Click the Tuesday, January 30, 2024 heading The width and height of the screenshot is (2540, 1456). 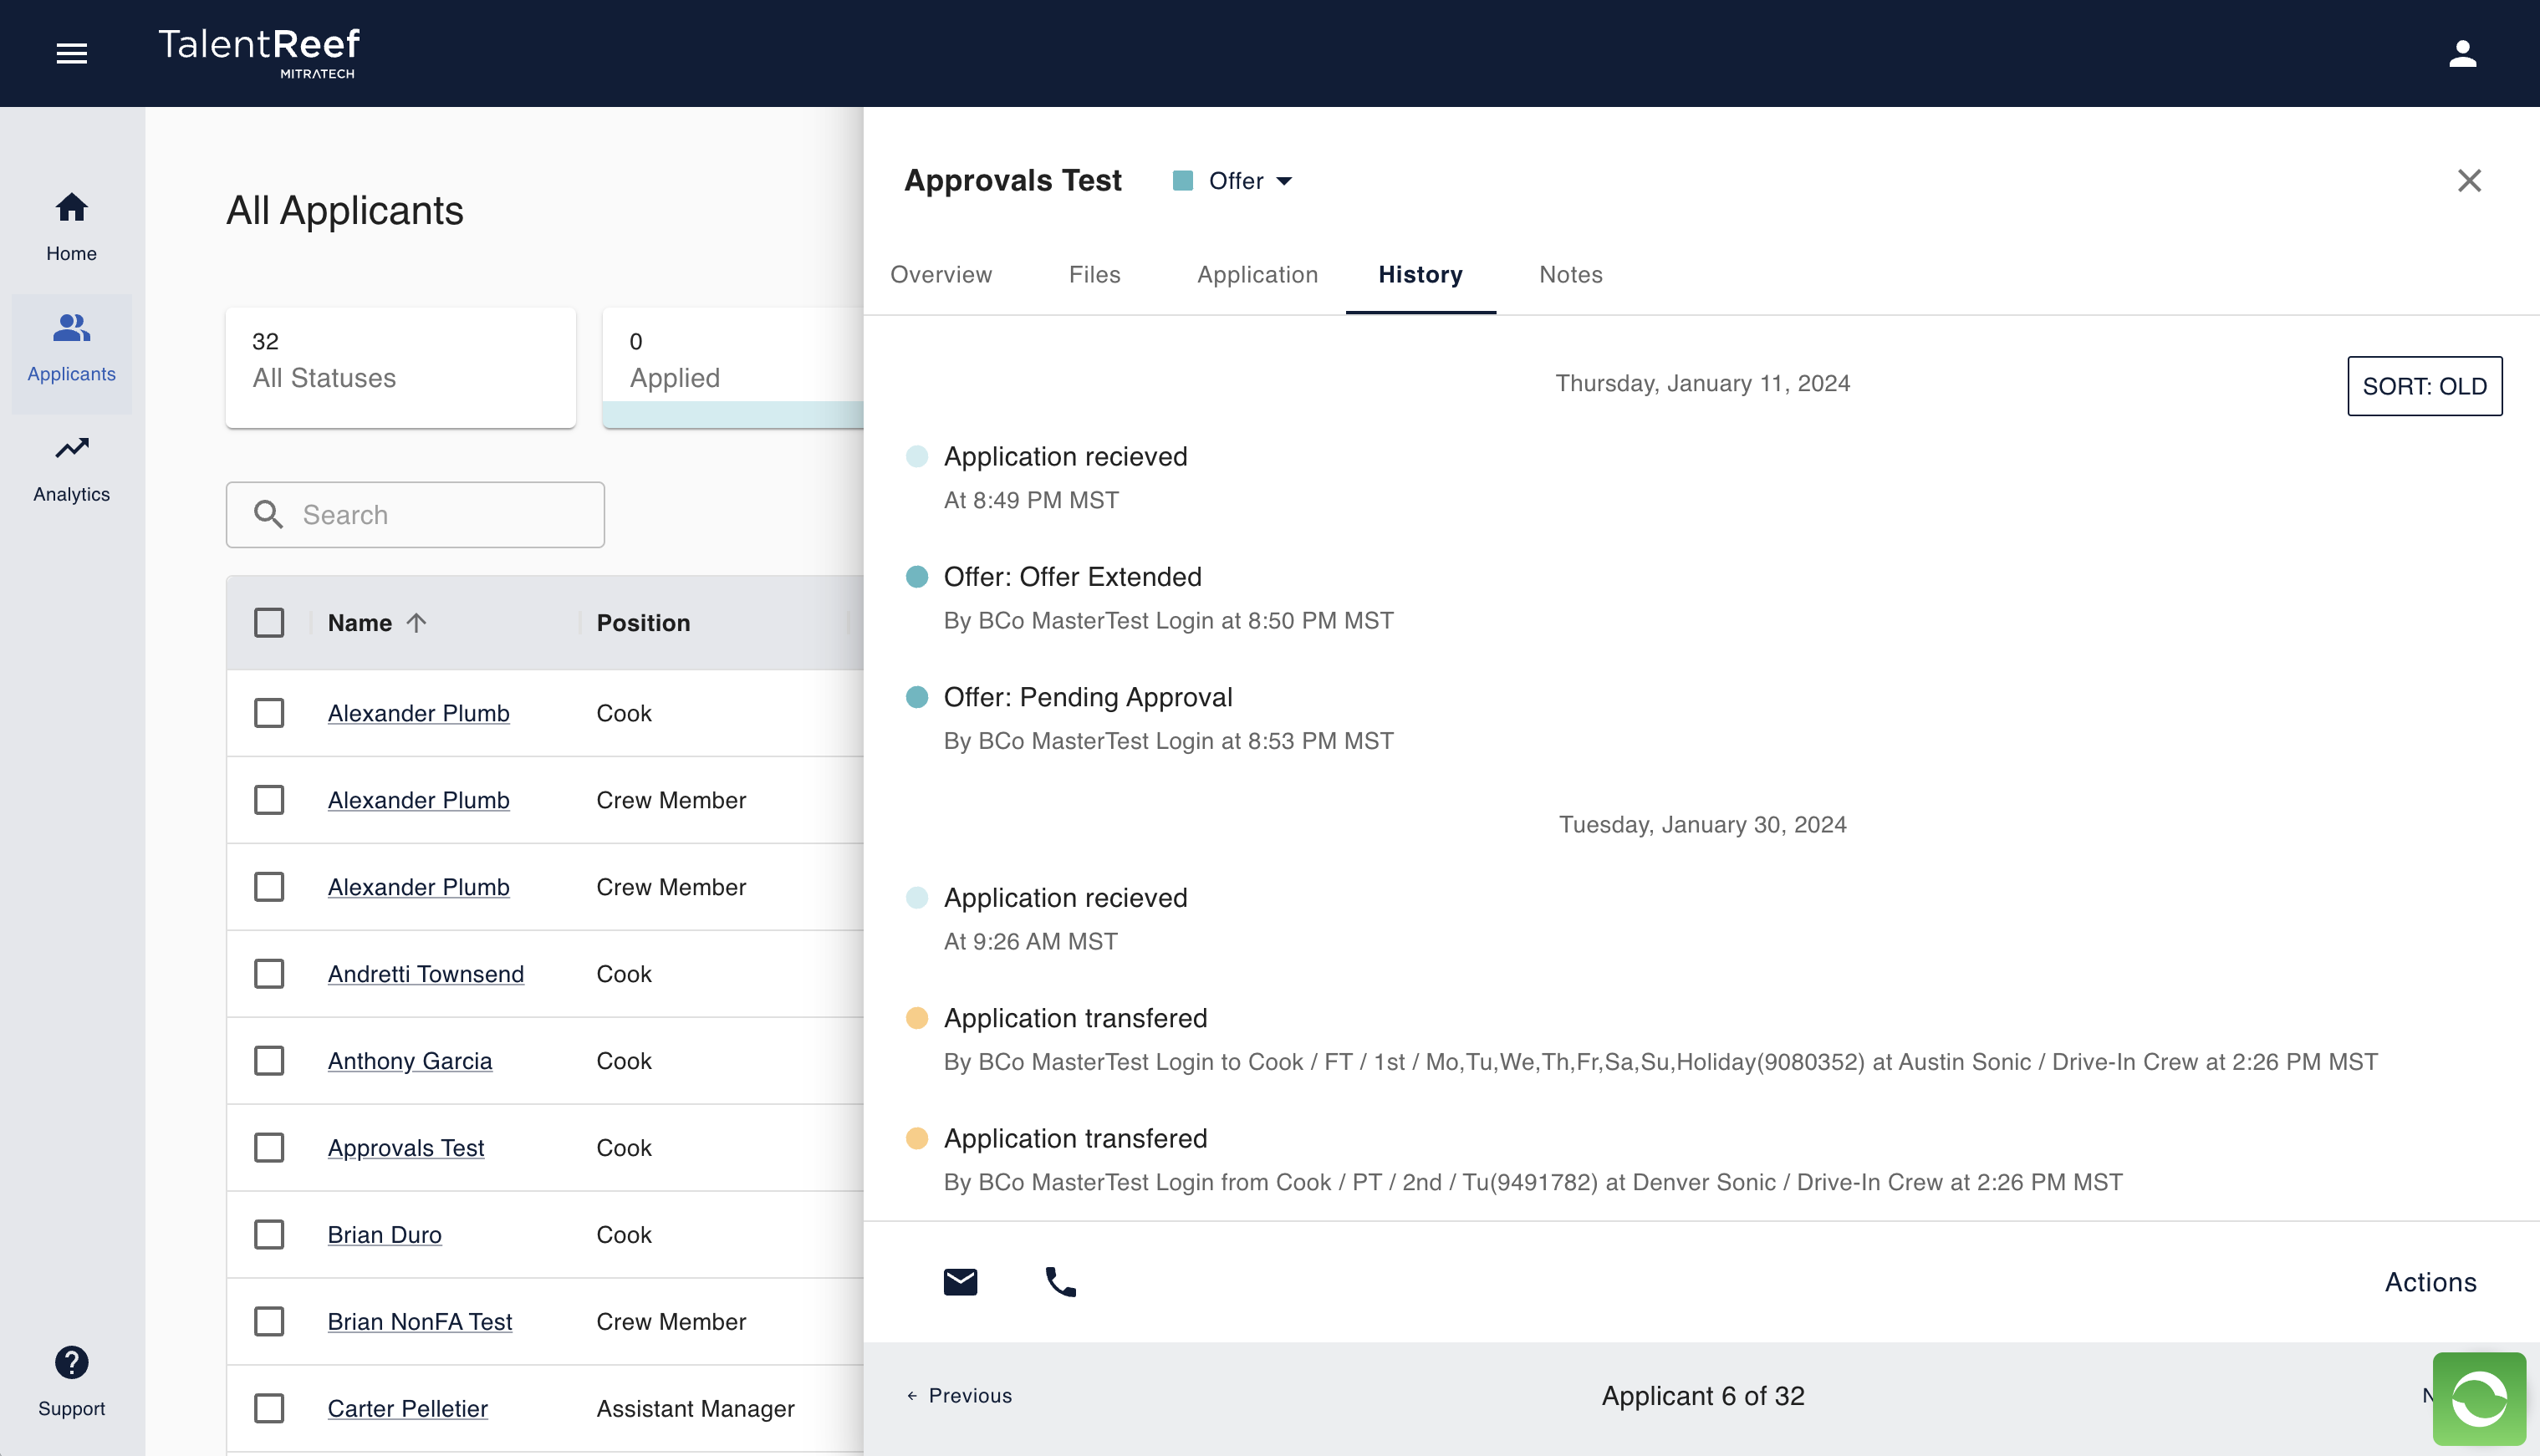[1702, 825]
